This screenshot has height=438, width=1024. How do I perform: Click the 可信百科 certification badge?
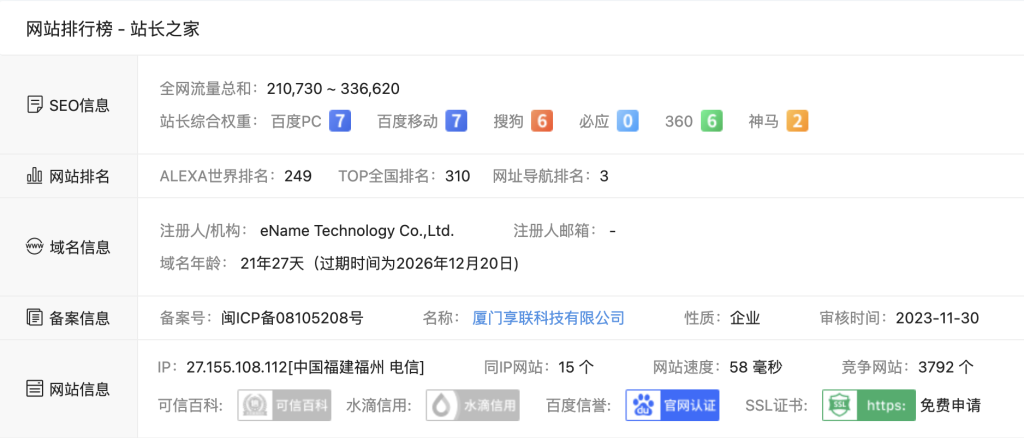tap(285, 405)
